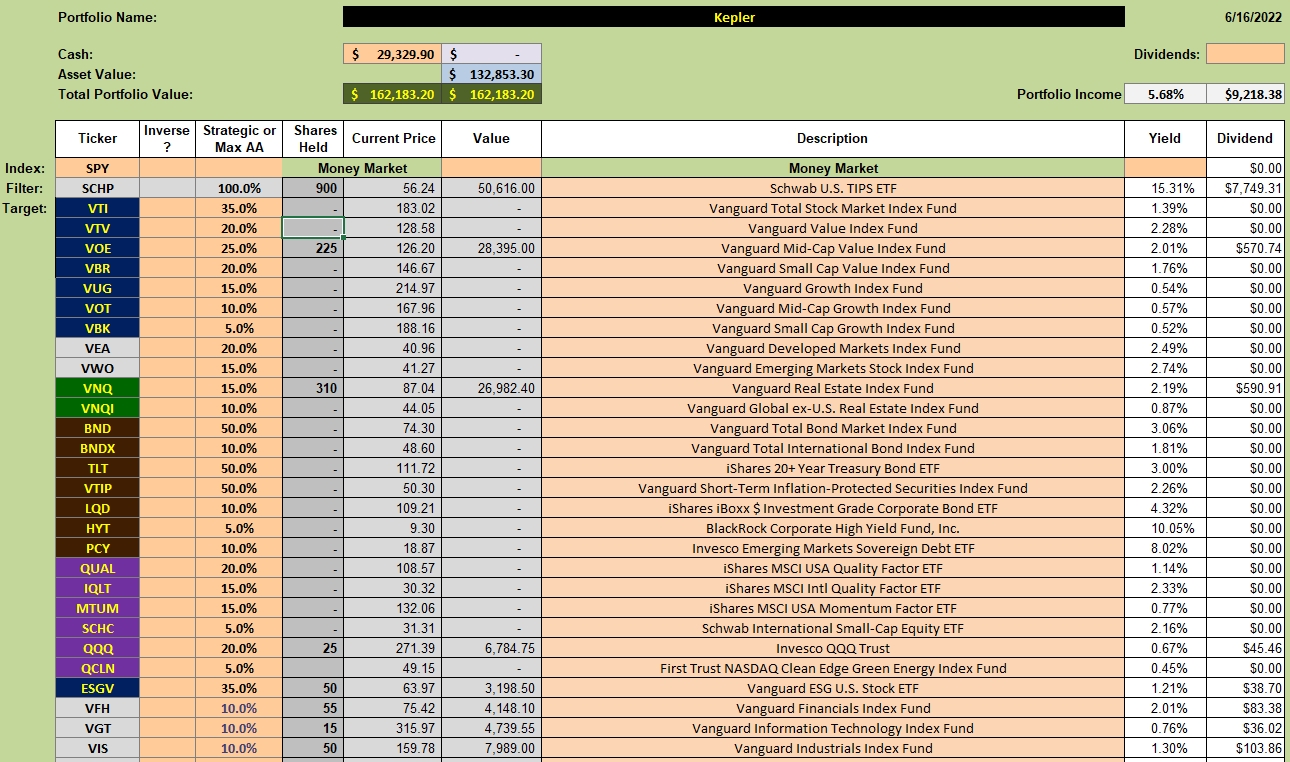Image resolution: width=1290 pixels, height=762 pixels.
Task: Select the SCHP ticker cell
Action: 97,188
